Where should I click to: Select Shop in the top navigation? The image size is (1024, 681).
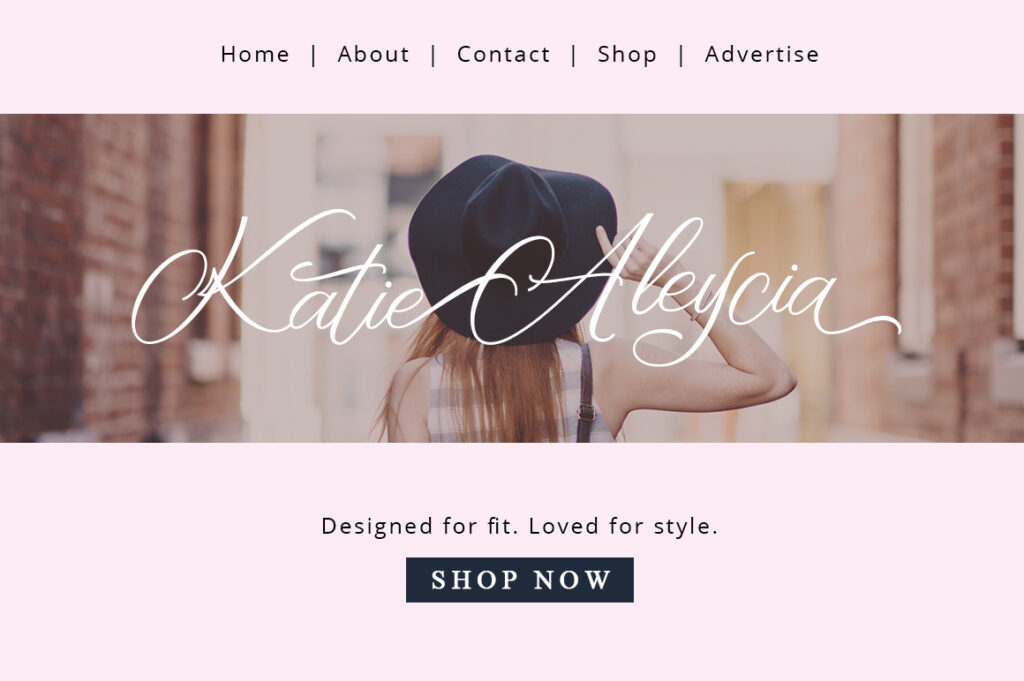pos(627,55)
